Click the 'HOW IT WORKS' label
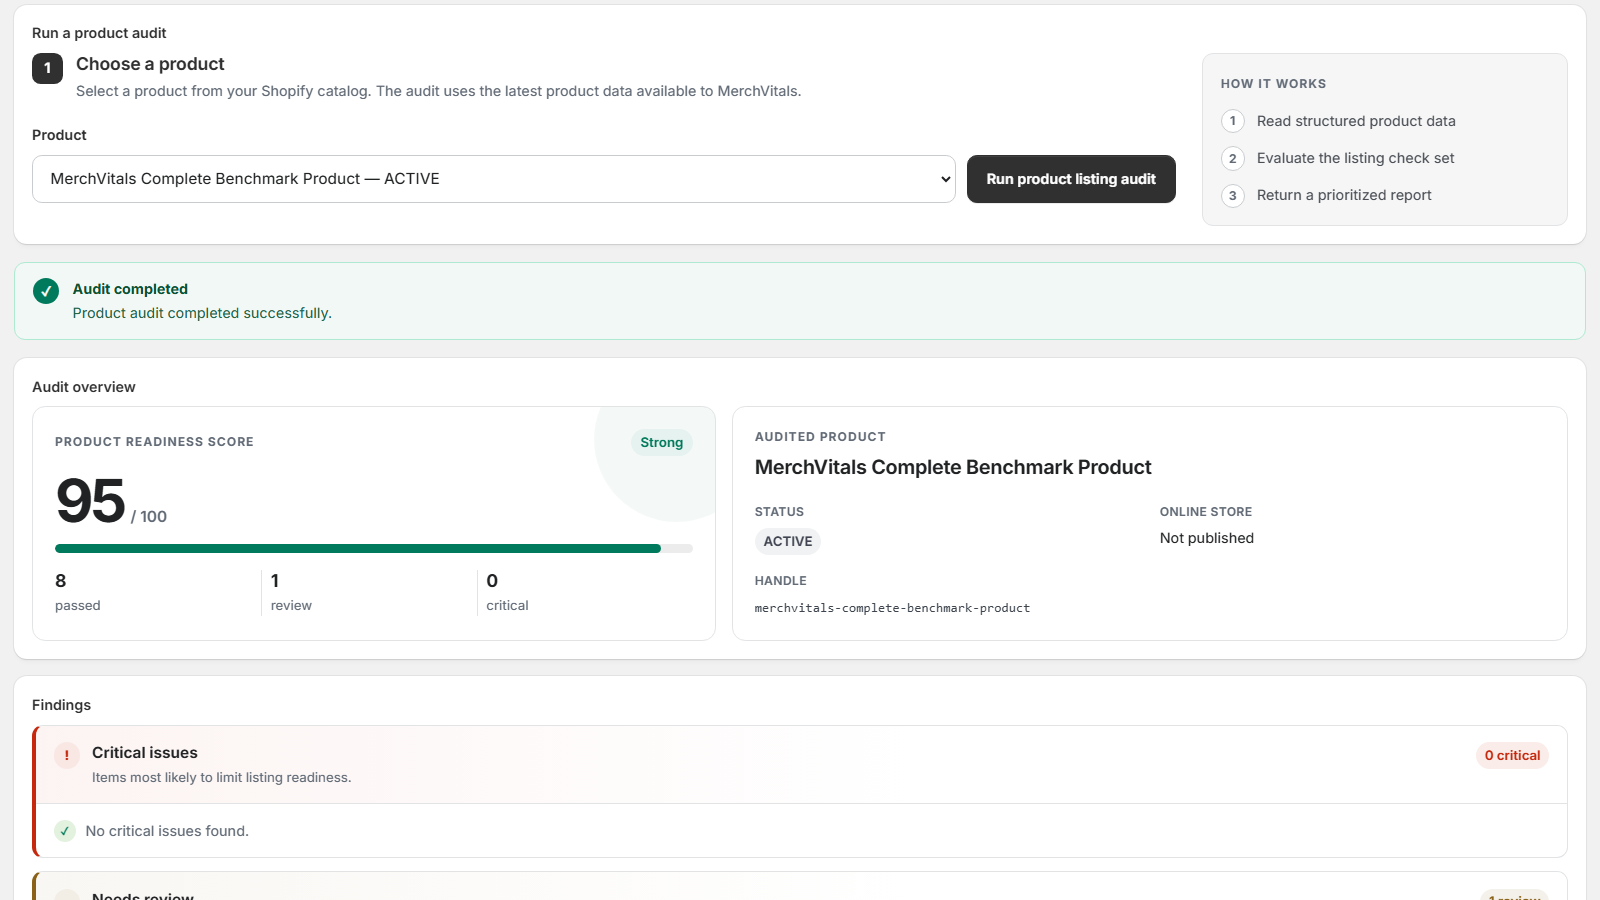 [x=1273, y=84]
